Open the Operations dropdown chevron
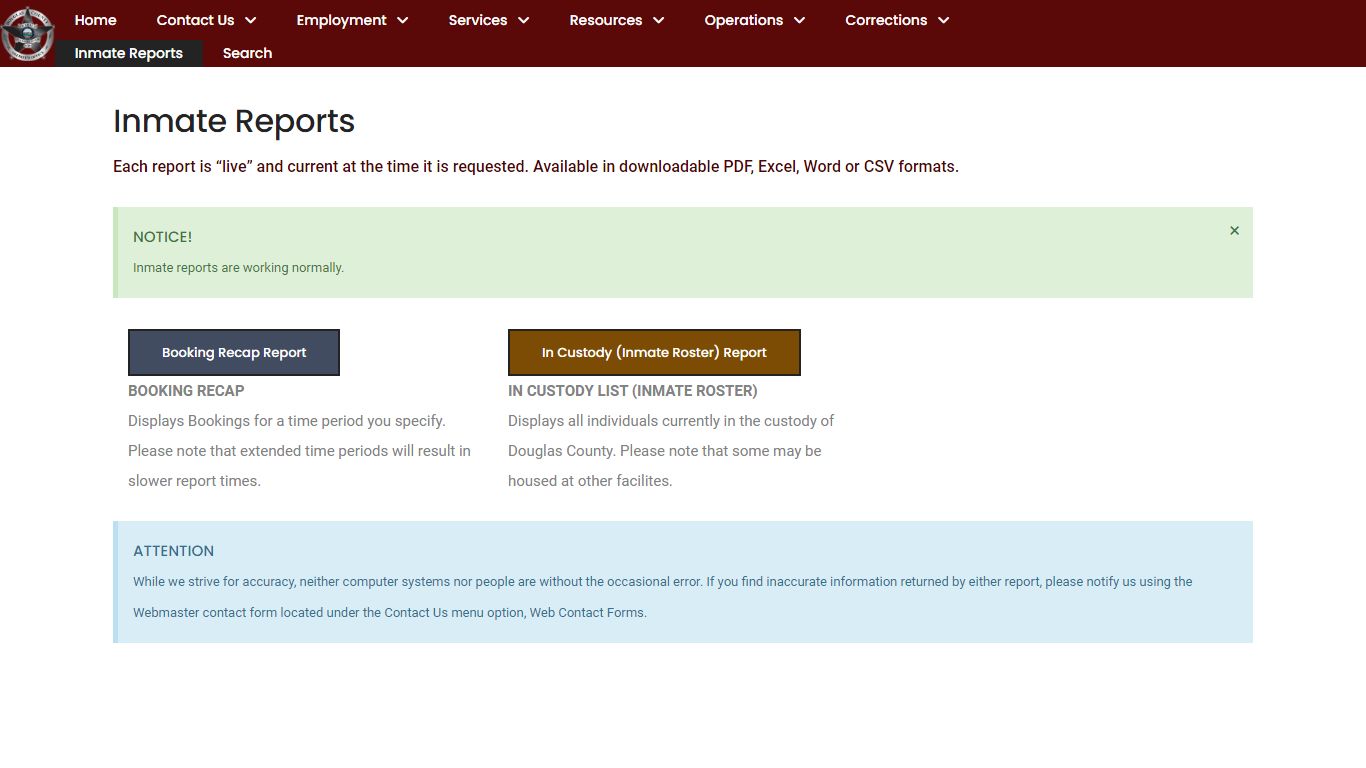The width and height of the screenshot is (1366, 768). 799,20
